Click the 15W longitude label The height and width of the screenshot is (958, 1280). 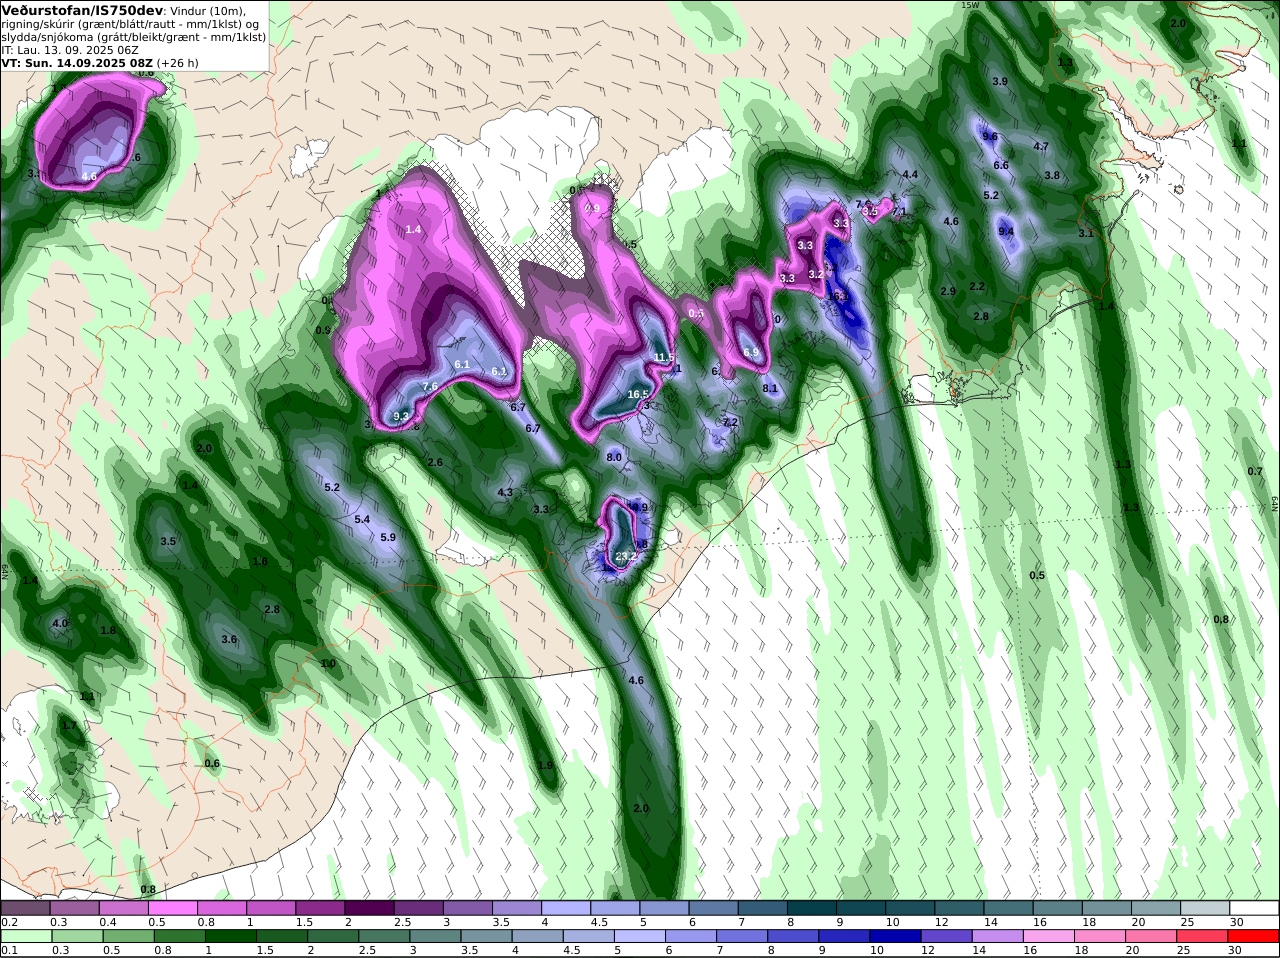969,5
